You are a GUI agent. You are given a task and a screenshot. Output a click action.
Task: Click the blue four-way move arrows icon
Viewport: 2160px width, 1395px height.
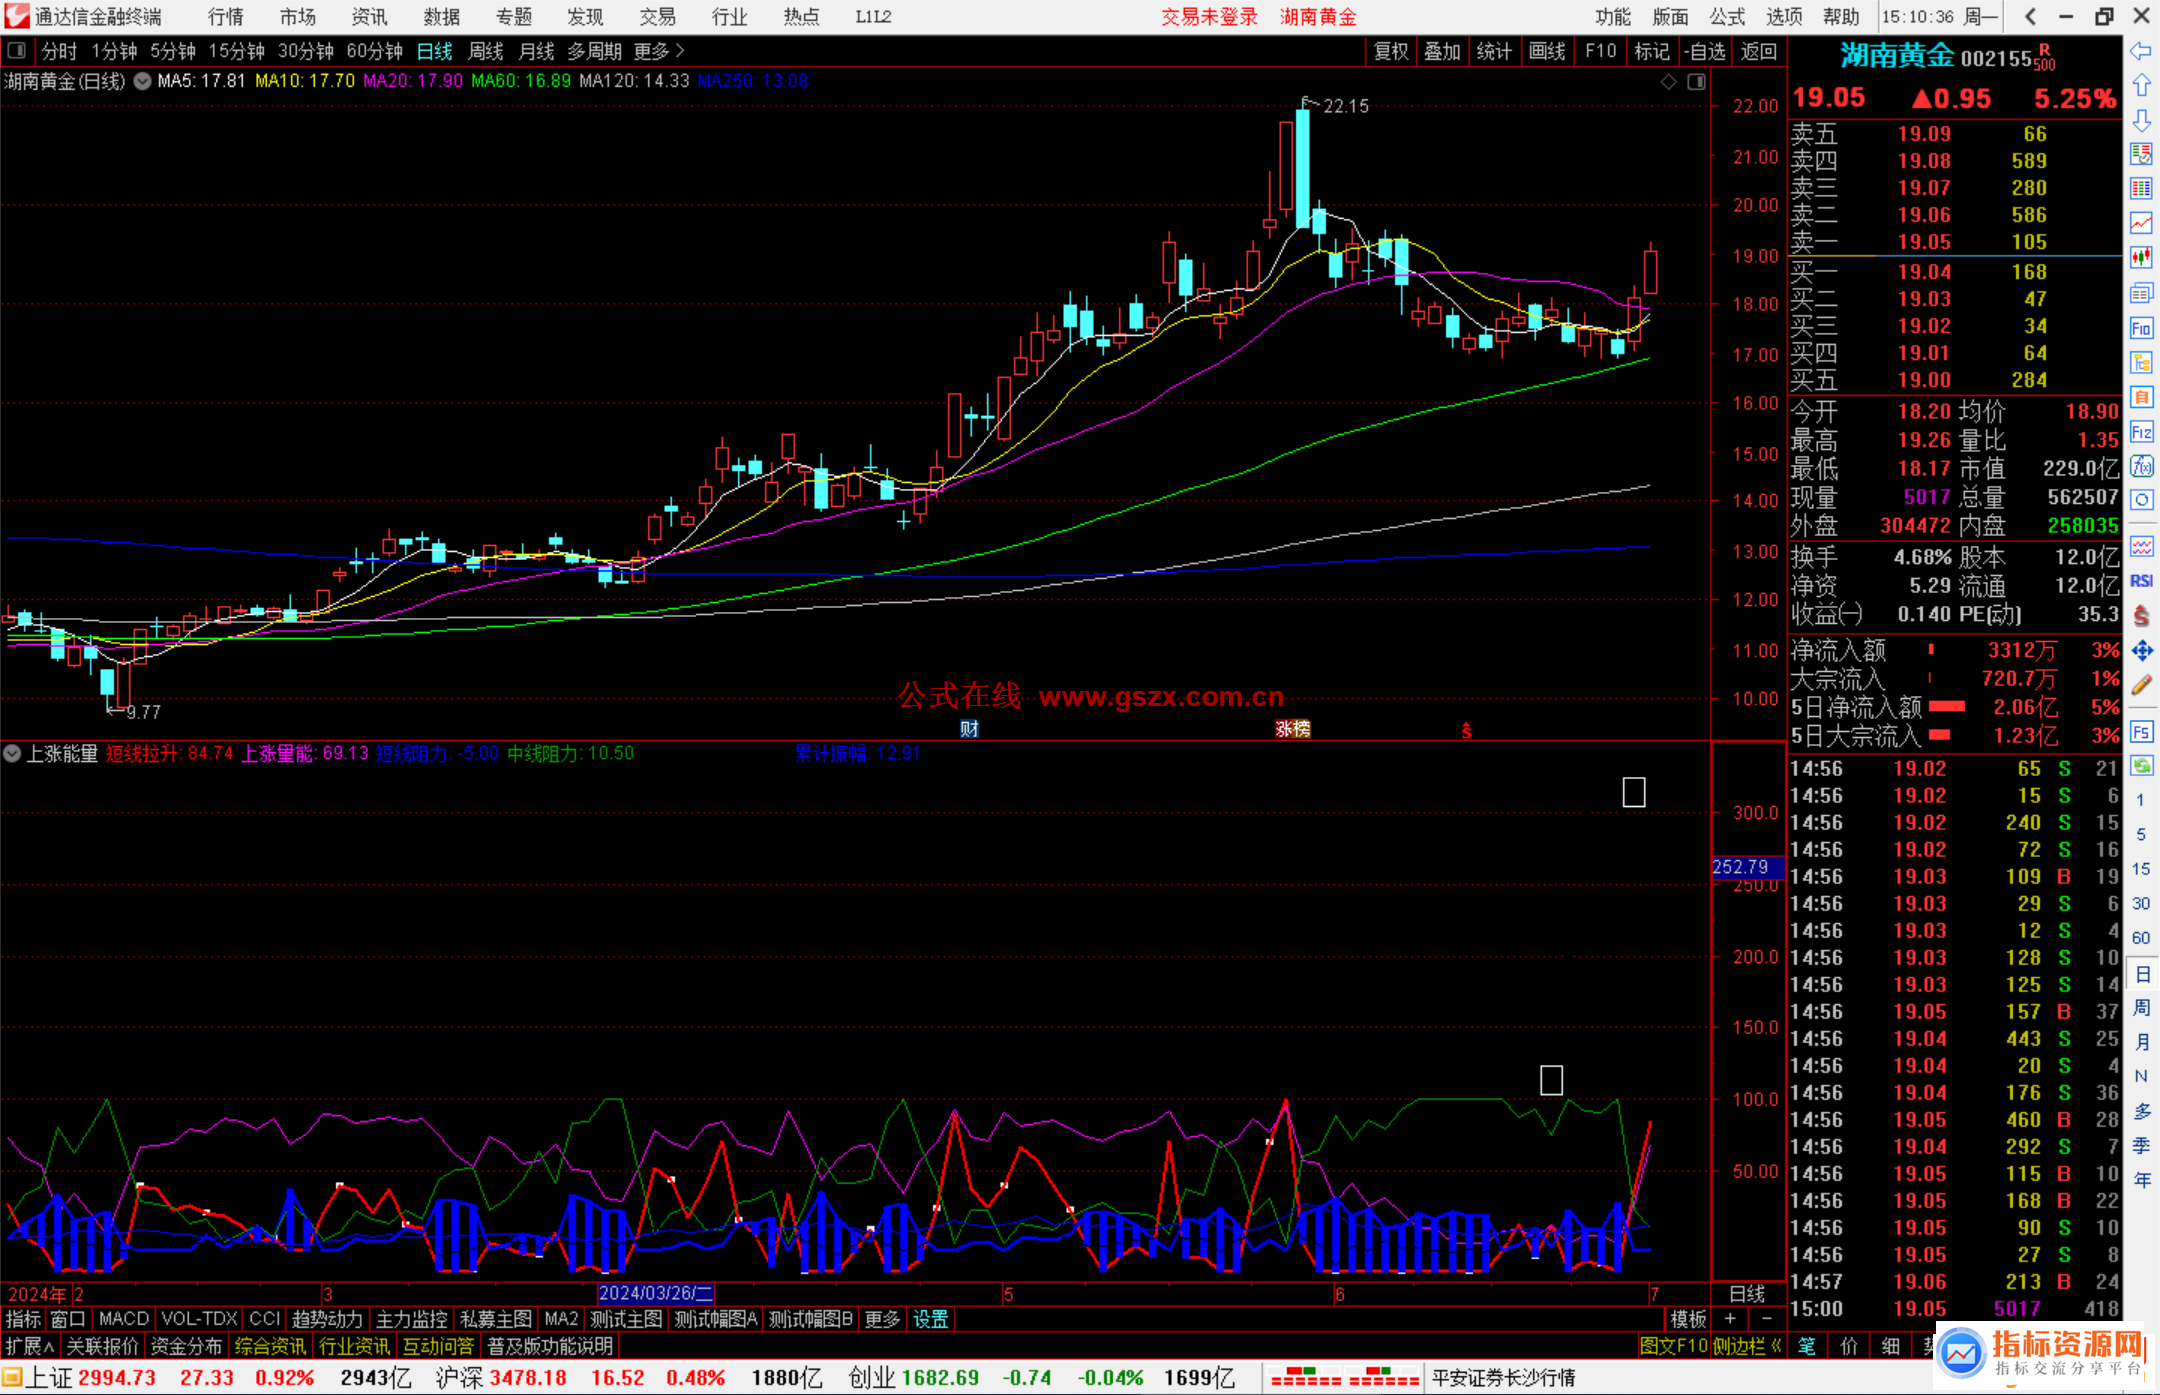click(2141, 651)
